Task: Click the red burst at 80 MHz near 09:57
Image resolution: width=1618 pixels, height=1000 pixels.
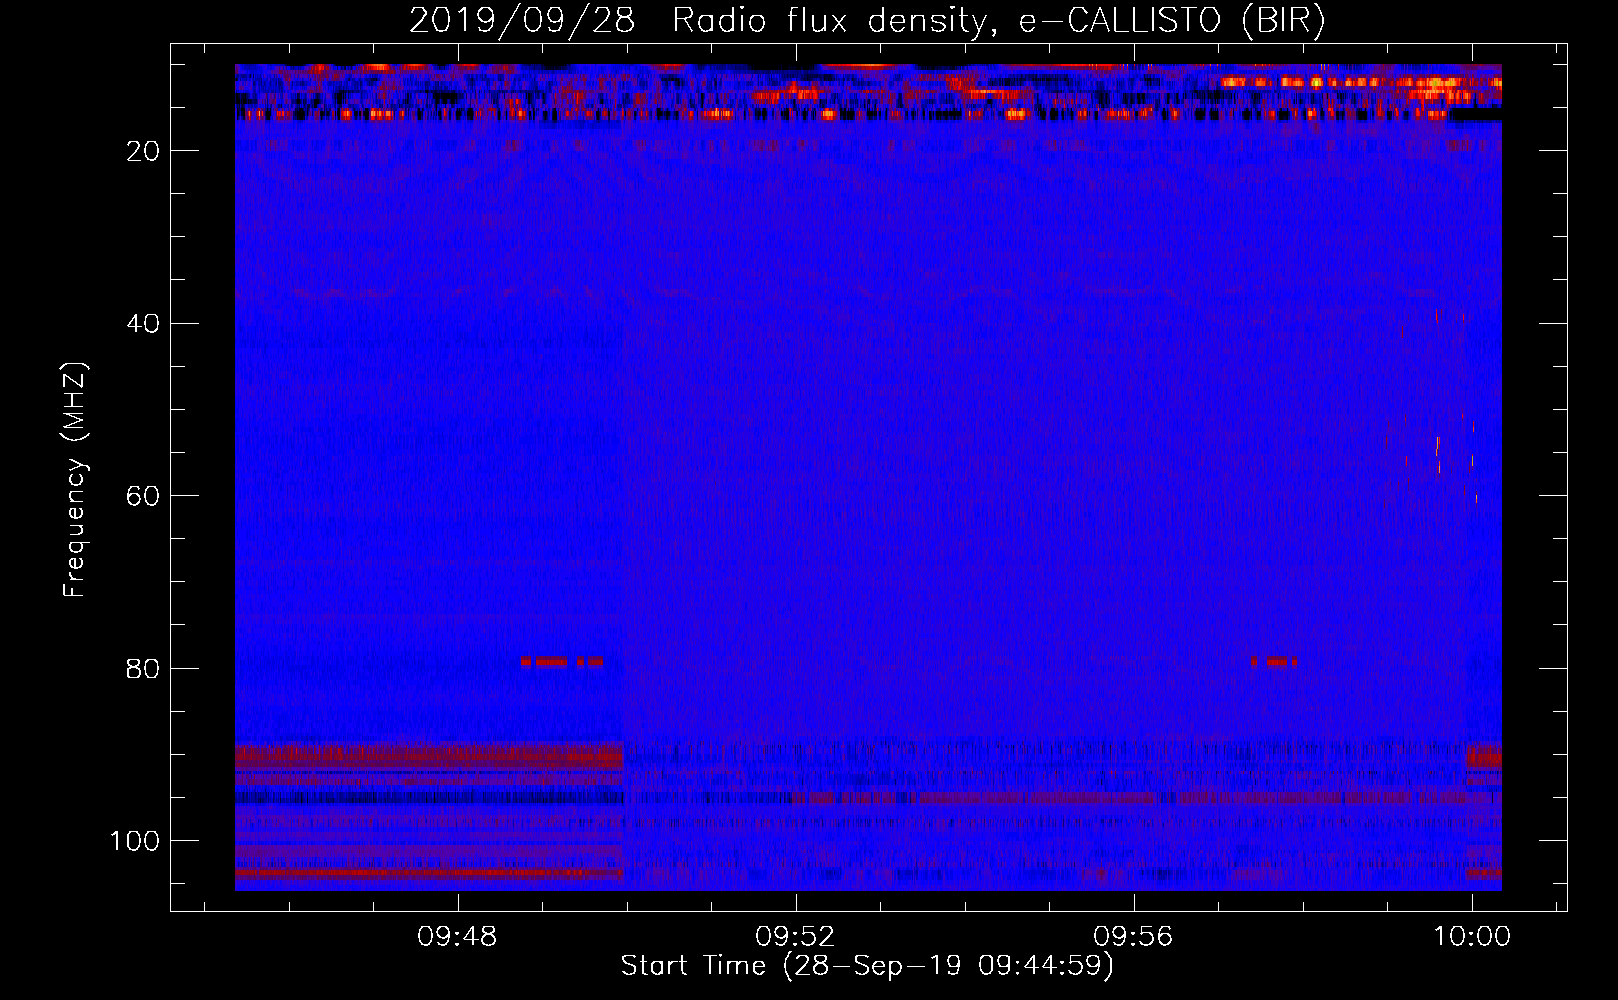Action: pos(1274,661)
